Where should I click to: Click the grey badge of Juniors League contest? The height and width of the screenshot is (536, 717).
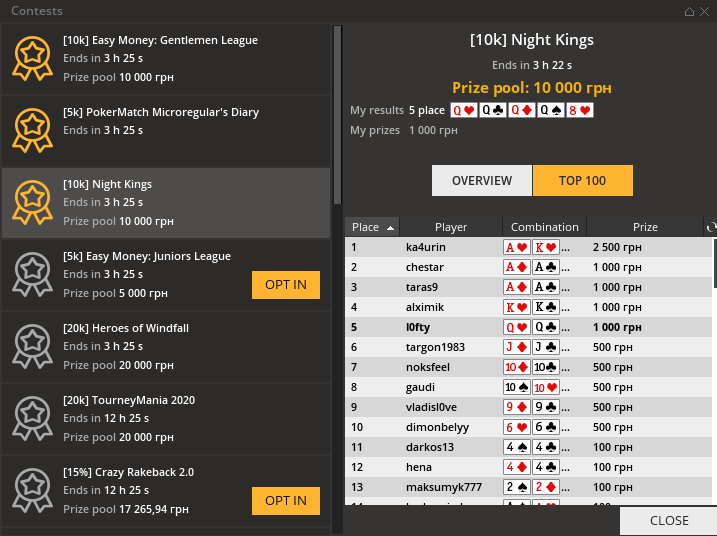[x=32, y=274]
